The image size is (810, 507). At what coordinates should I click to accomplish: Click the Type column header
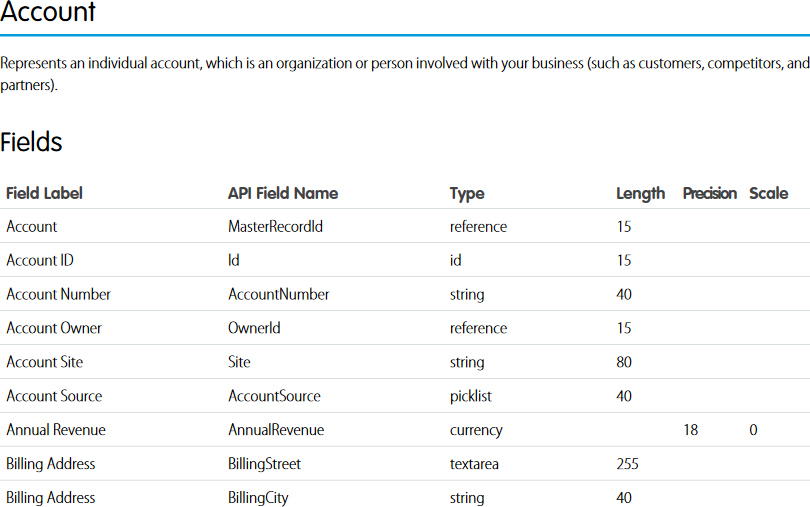(x=467, y=194)
